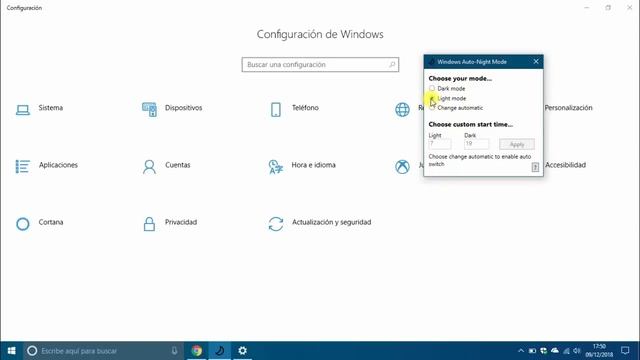Click the OneDrive cloud tray icon

pos(555,351)
